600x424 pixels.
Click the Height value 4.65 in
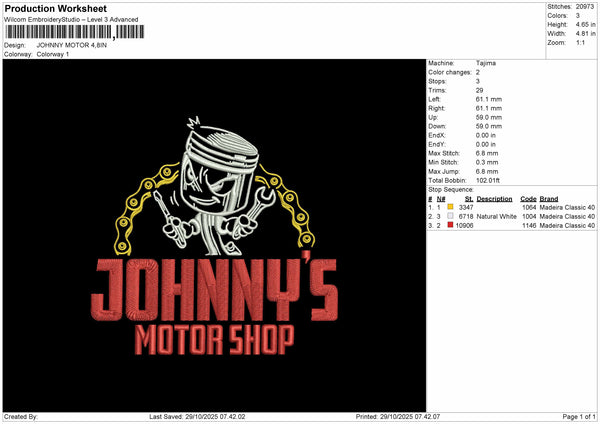pos(585,24)
